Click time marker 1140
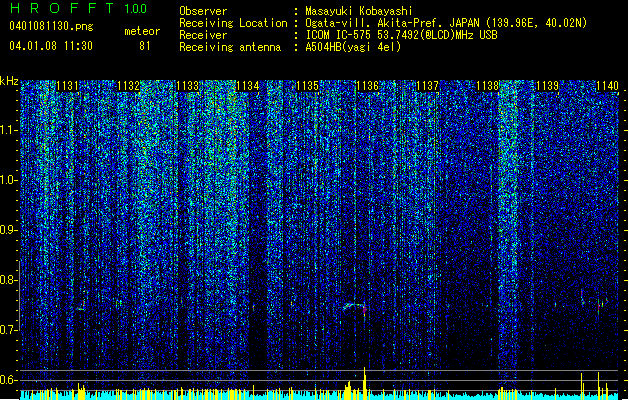 [607, 86]
